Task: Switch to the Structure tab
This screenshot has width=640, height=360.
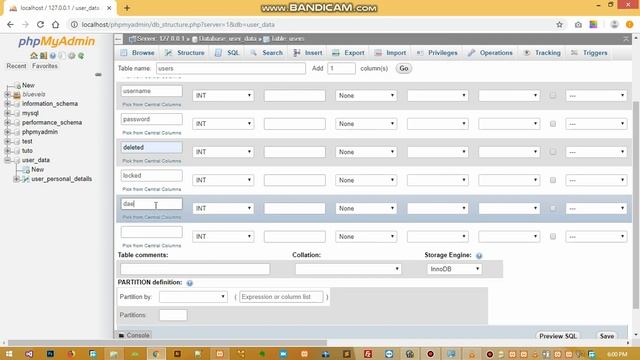Action: (185, 53)
